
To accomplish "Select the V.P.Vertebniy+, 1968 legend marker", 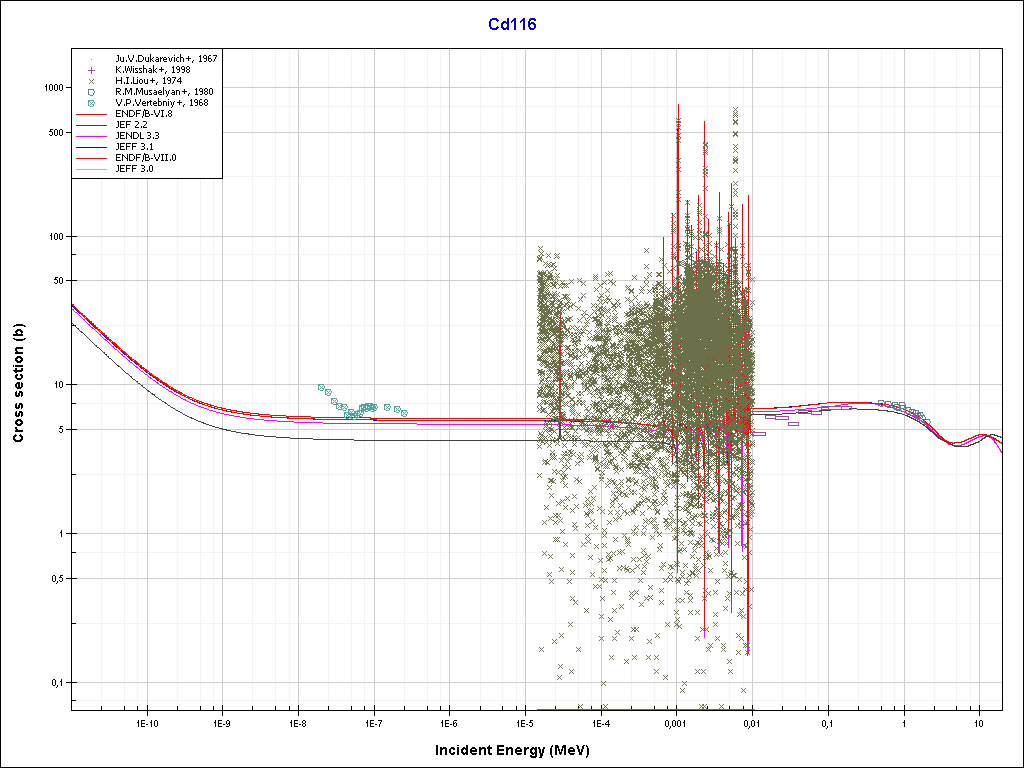I will click(92, 103).
